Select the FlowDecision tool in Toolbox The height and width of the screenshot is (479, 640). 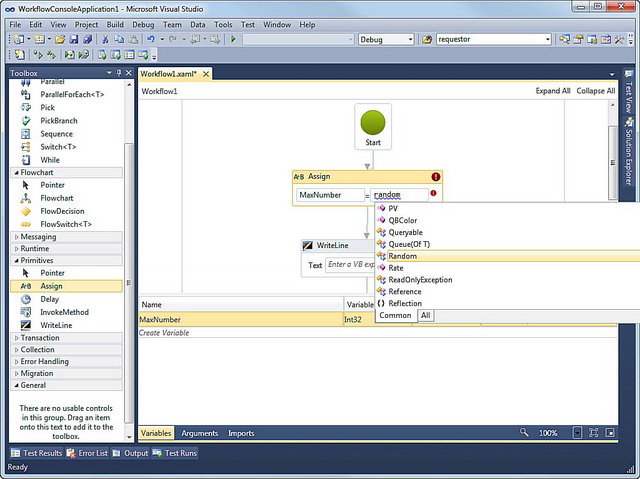67,211
